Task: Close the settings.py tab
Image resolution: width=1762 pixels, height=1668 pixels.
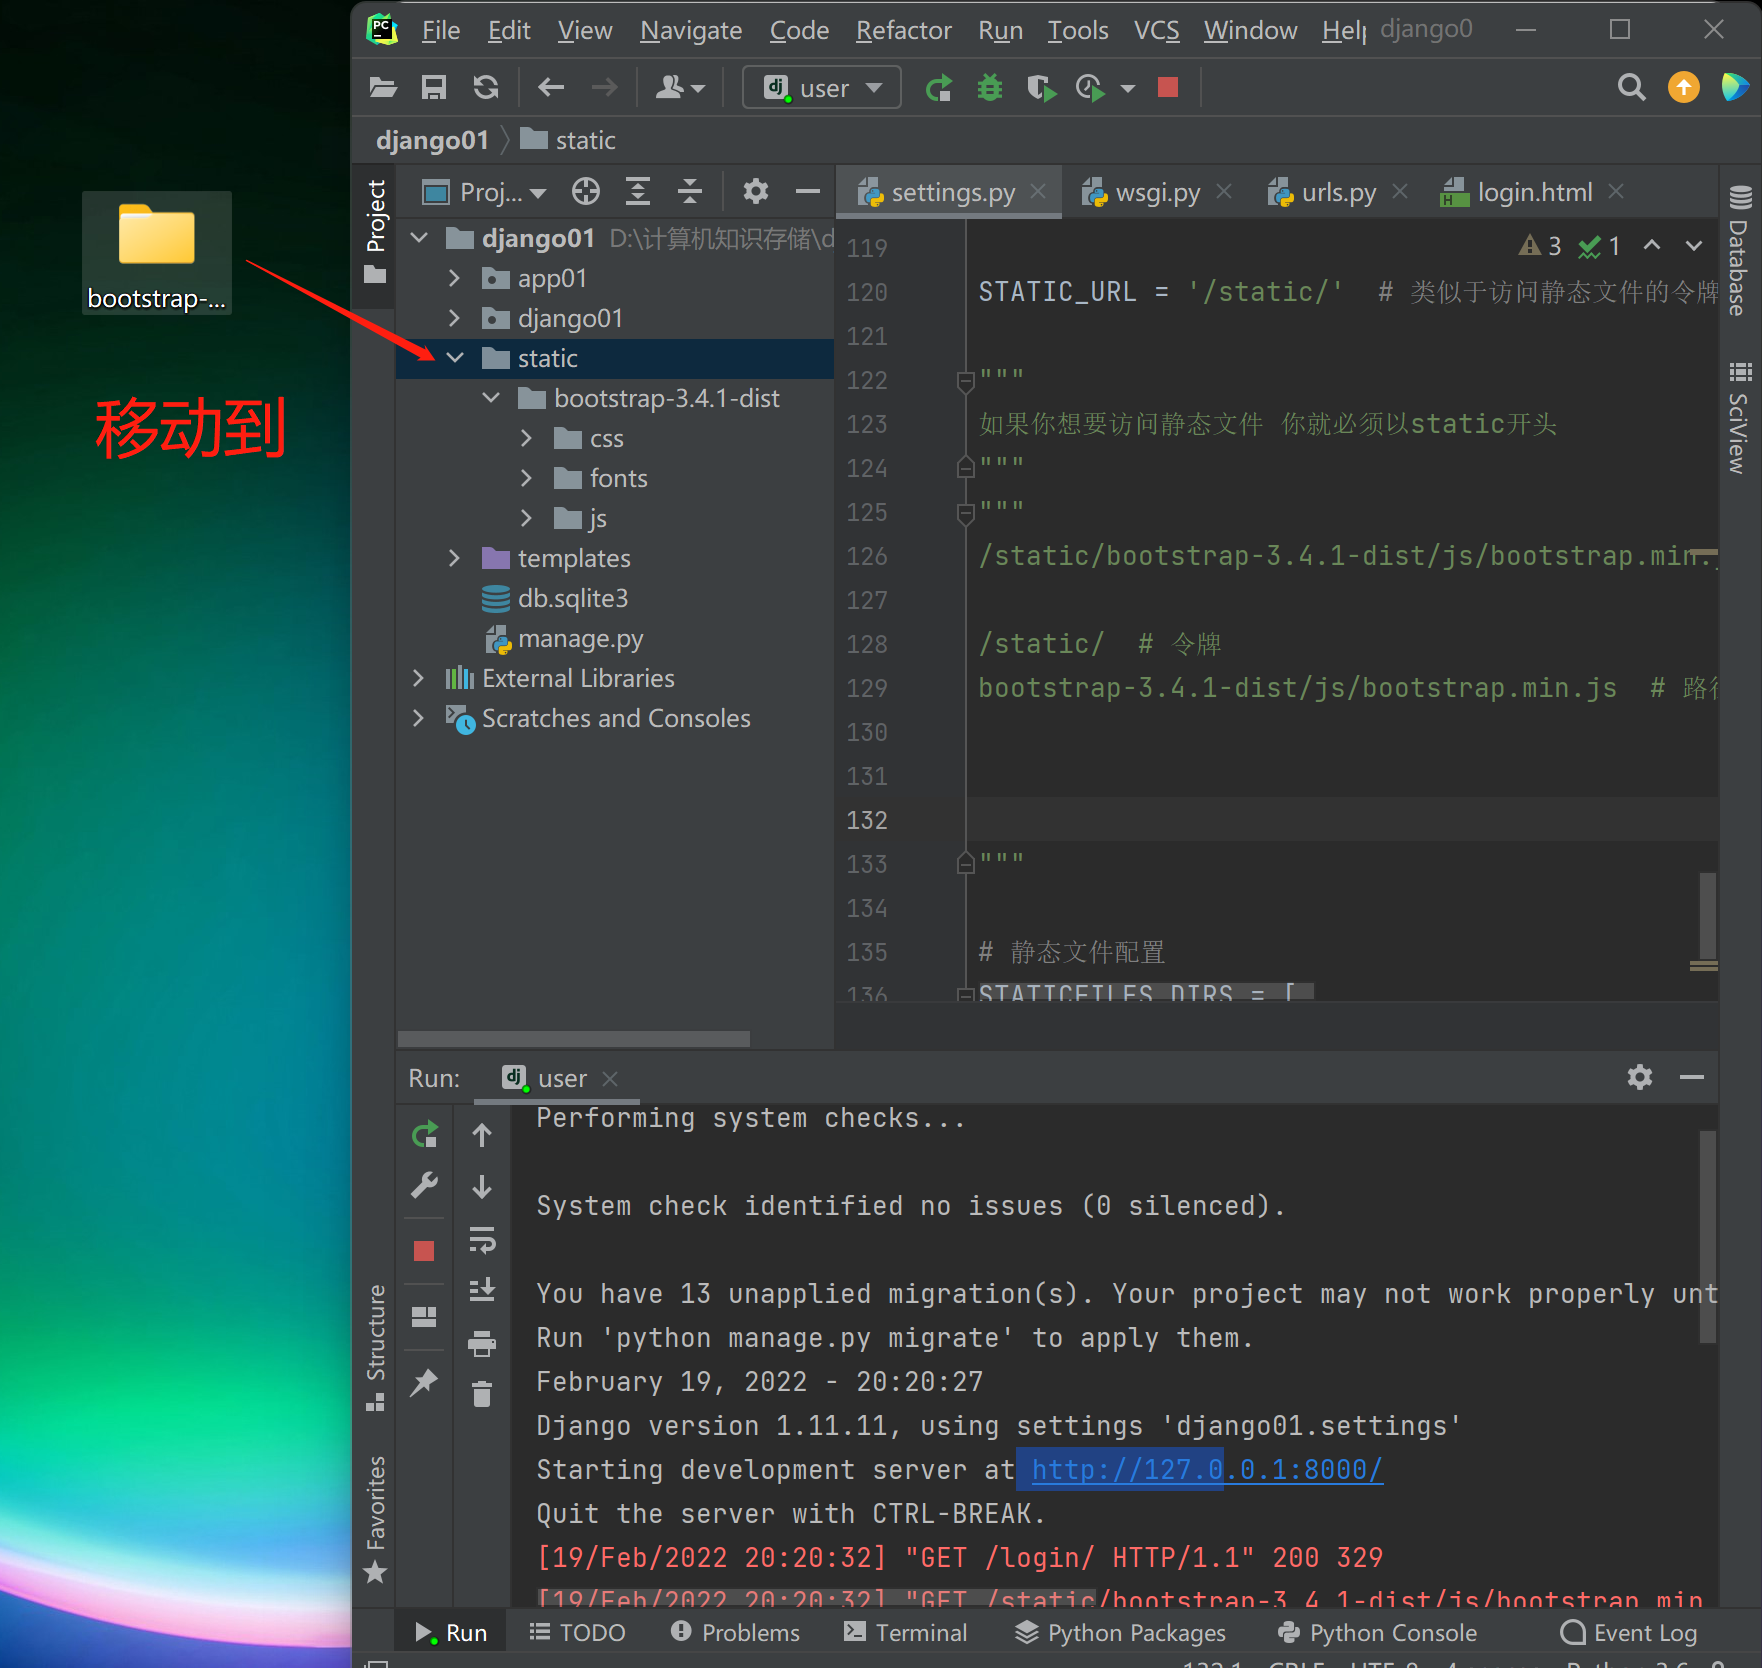Action: click(1038, 191)
